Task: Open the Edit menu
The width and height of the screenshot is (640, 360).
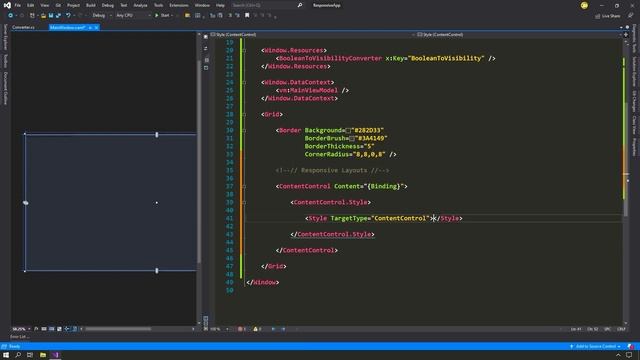Action: (x=31, y=5)
